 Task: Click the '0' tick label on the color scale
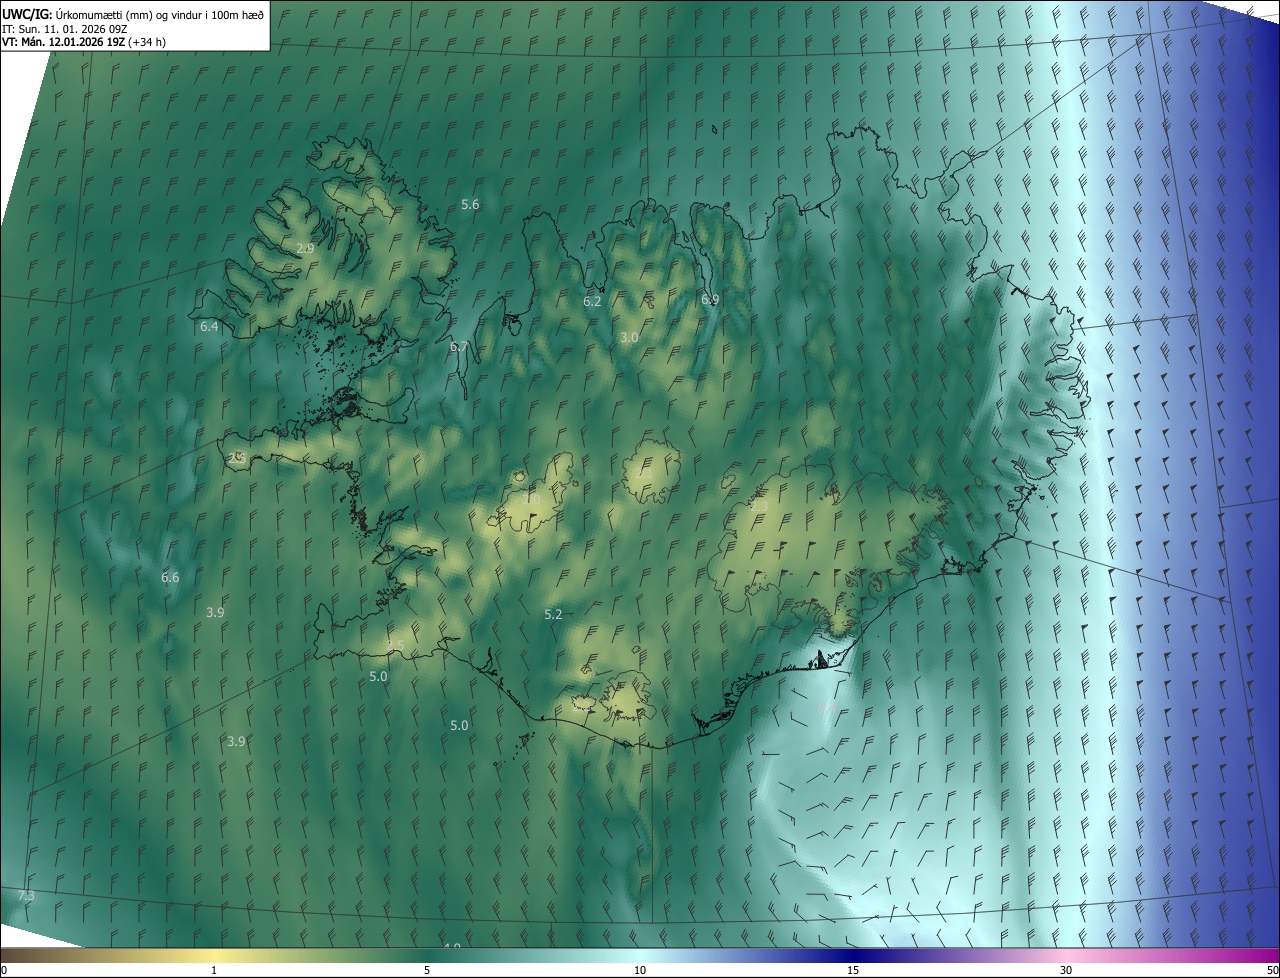point(3,970)
